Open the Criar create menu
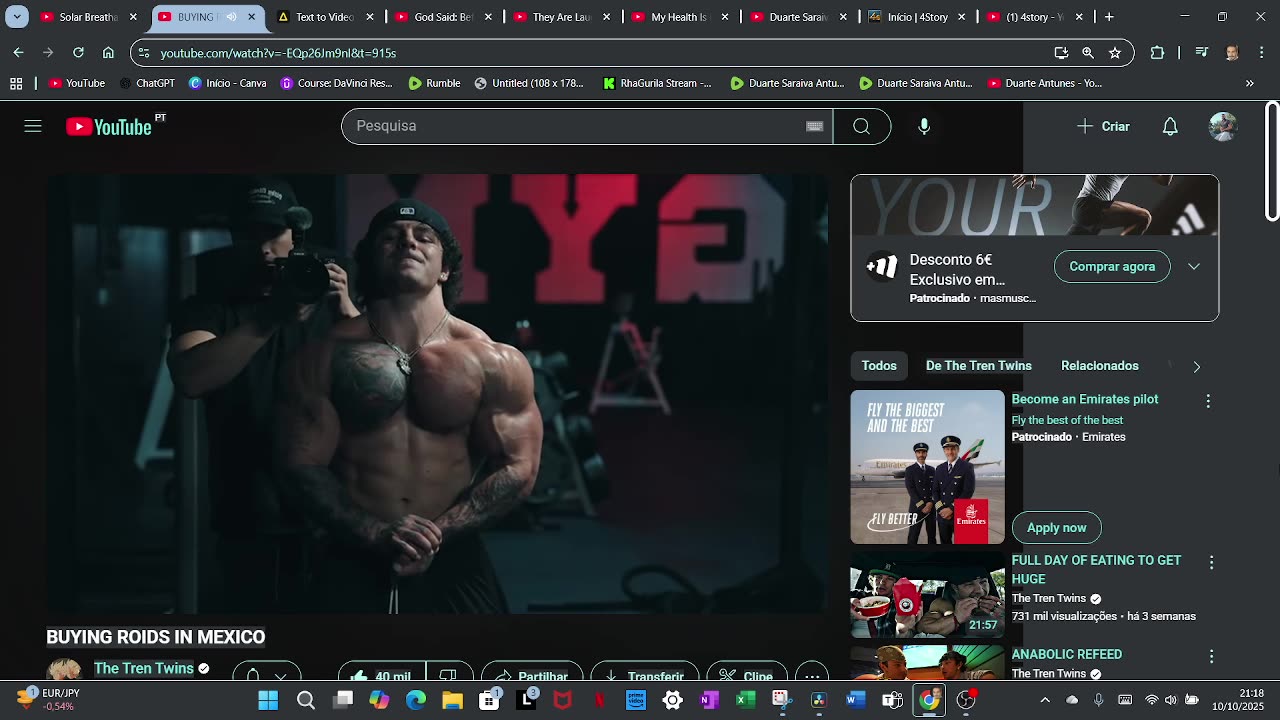 1103,127
